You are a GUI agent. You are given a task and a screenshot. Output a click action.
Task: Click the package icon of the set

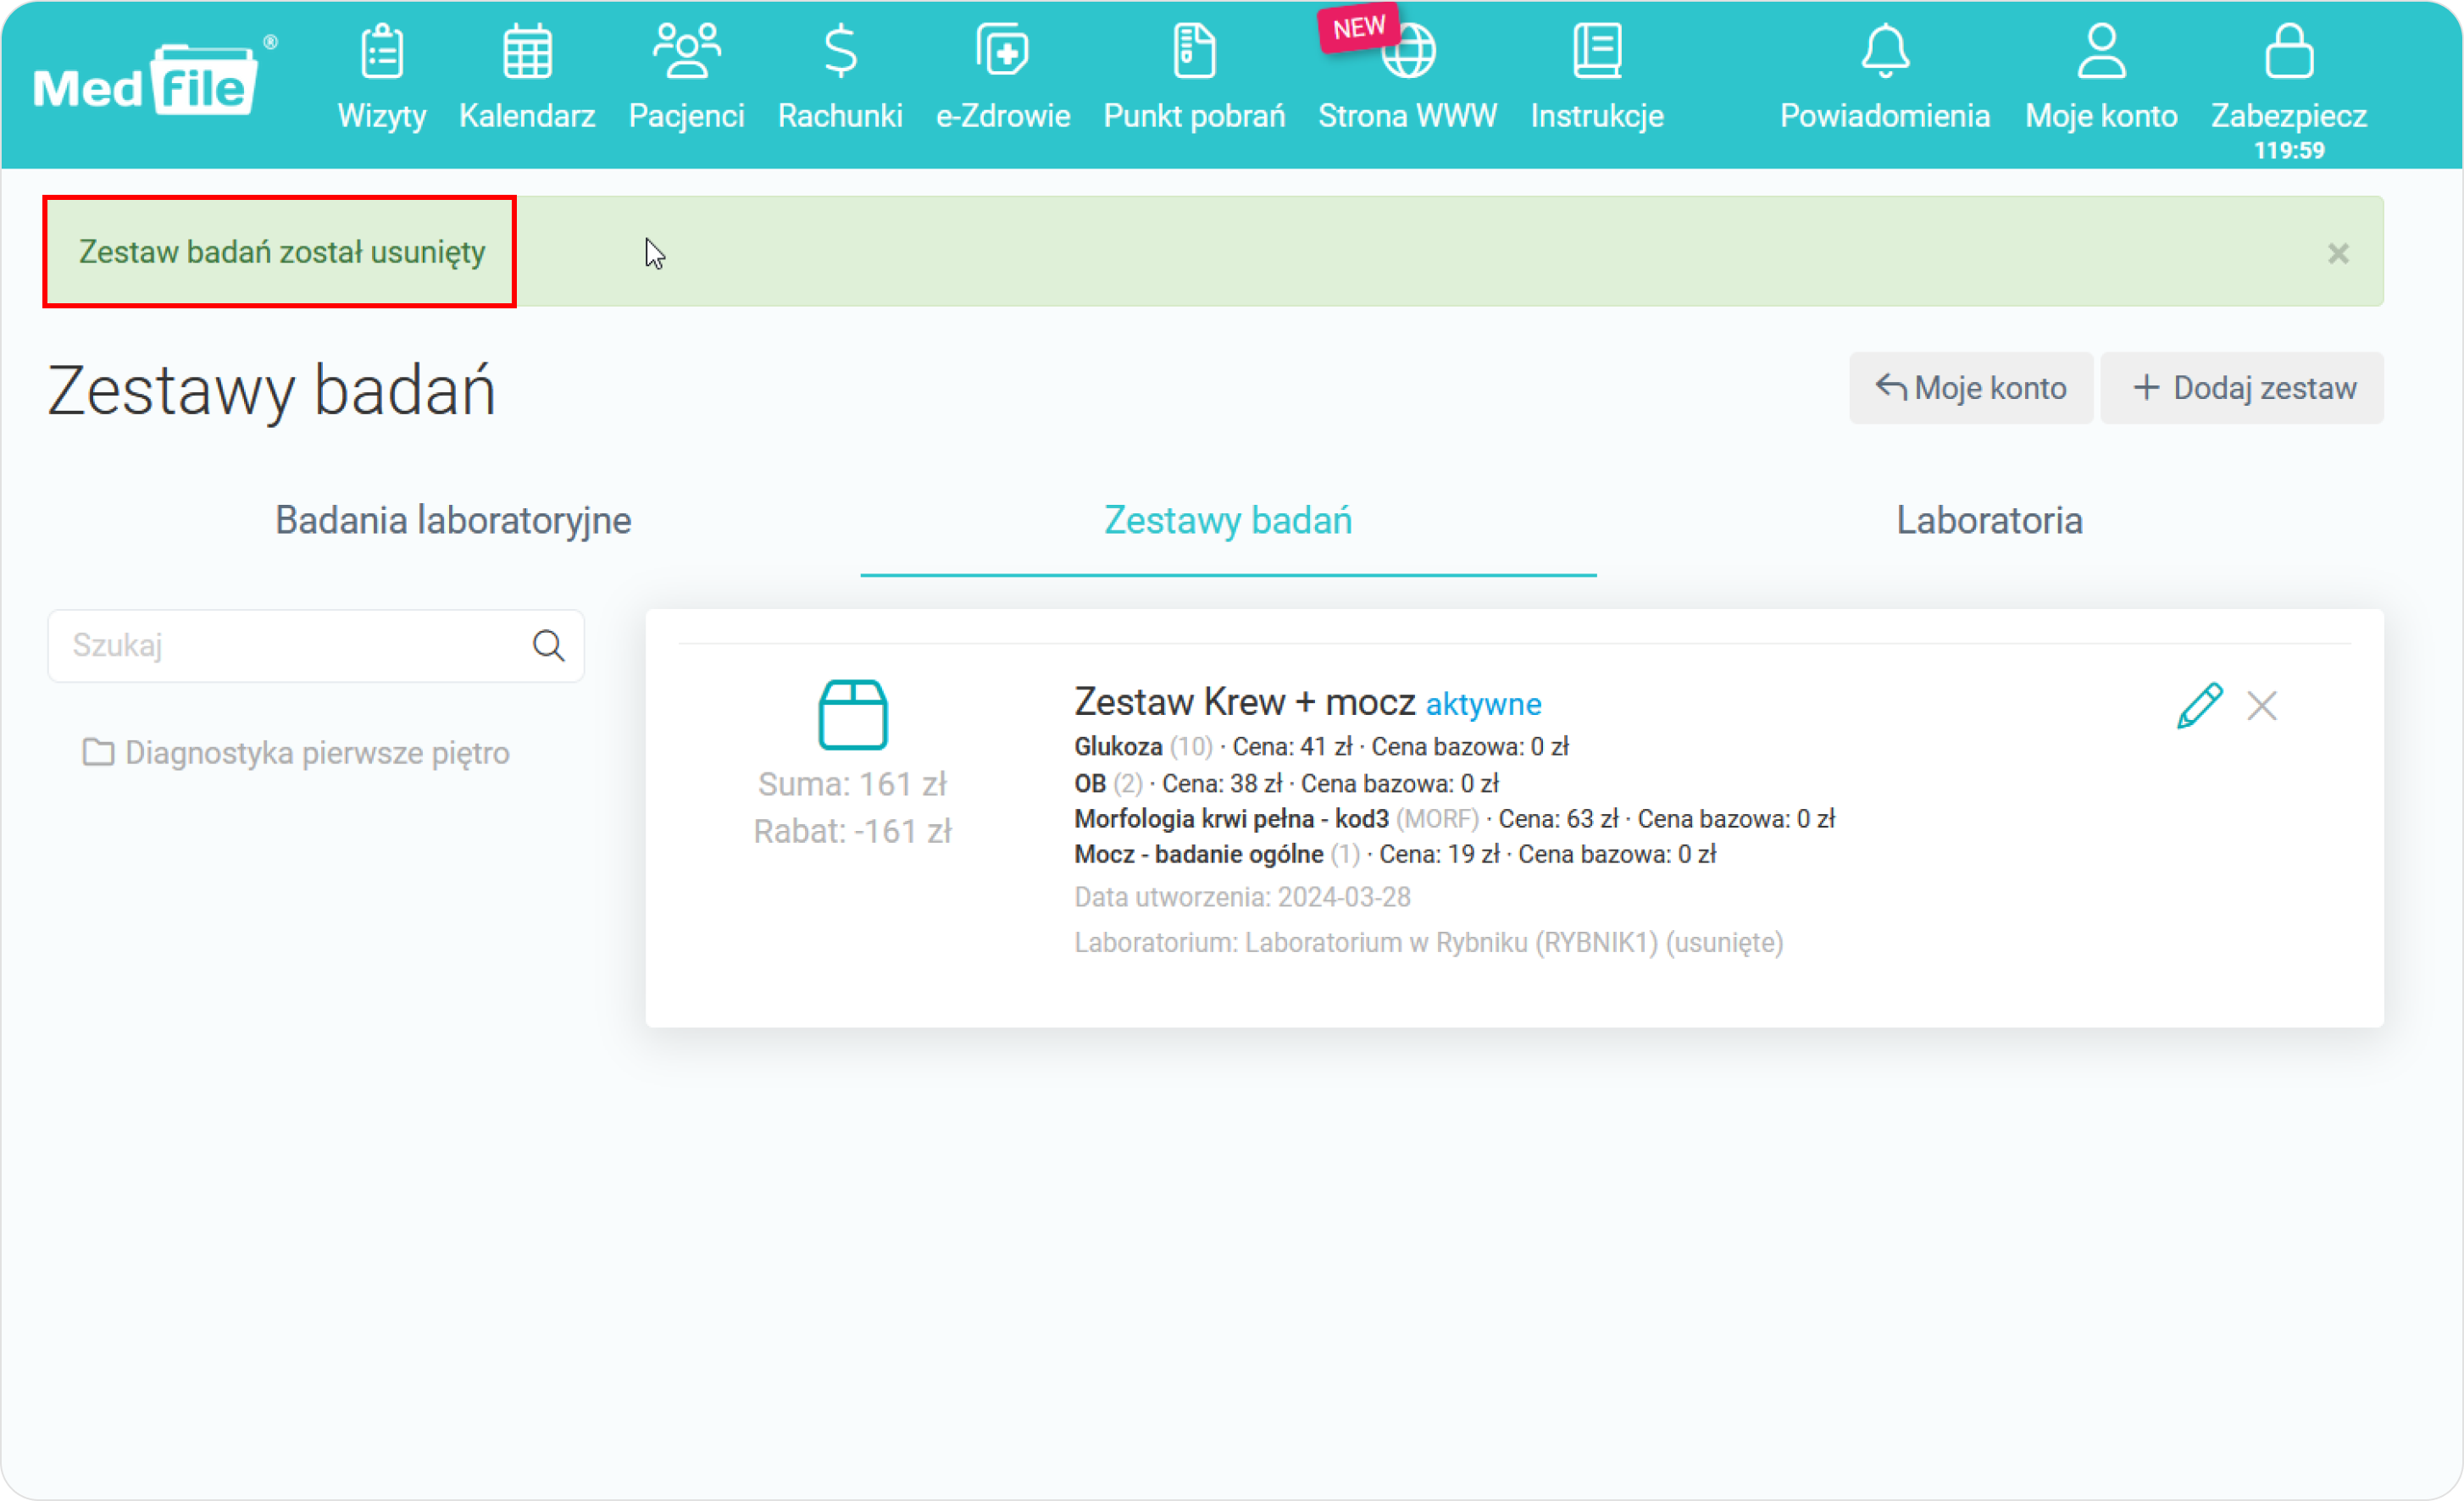[853, 715]
